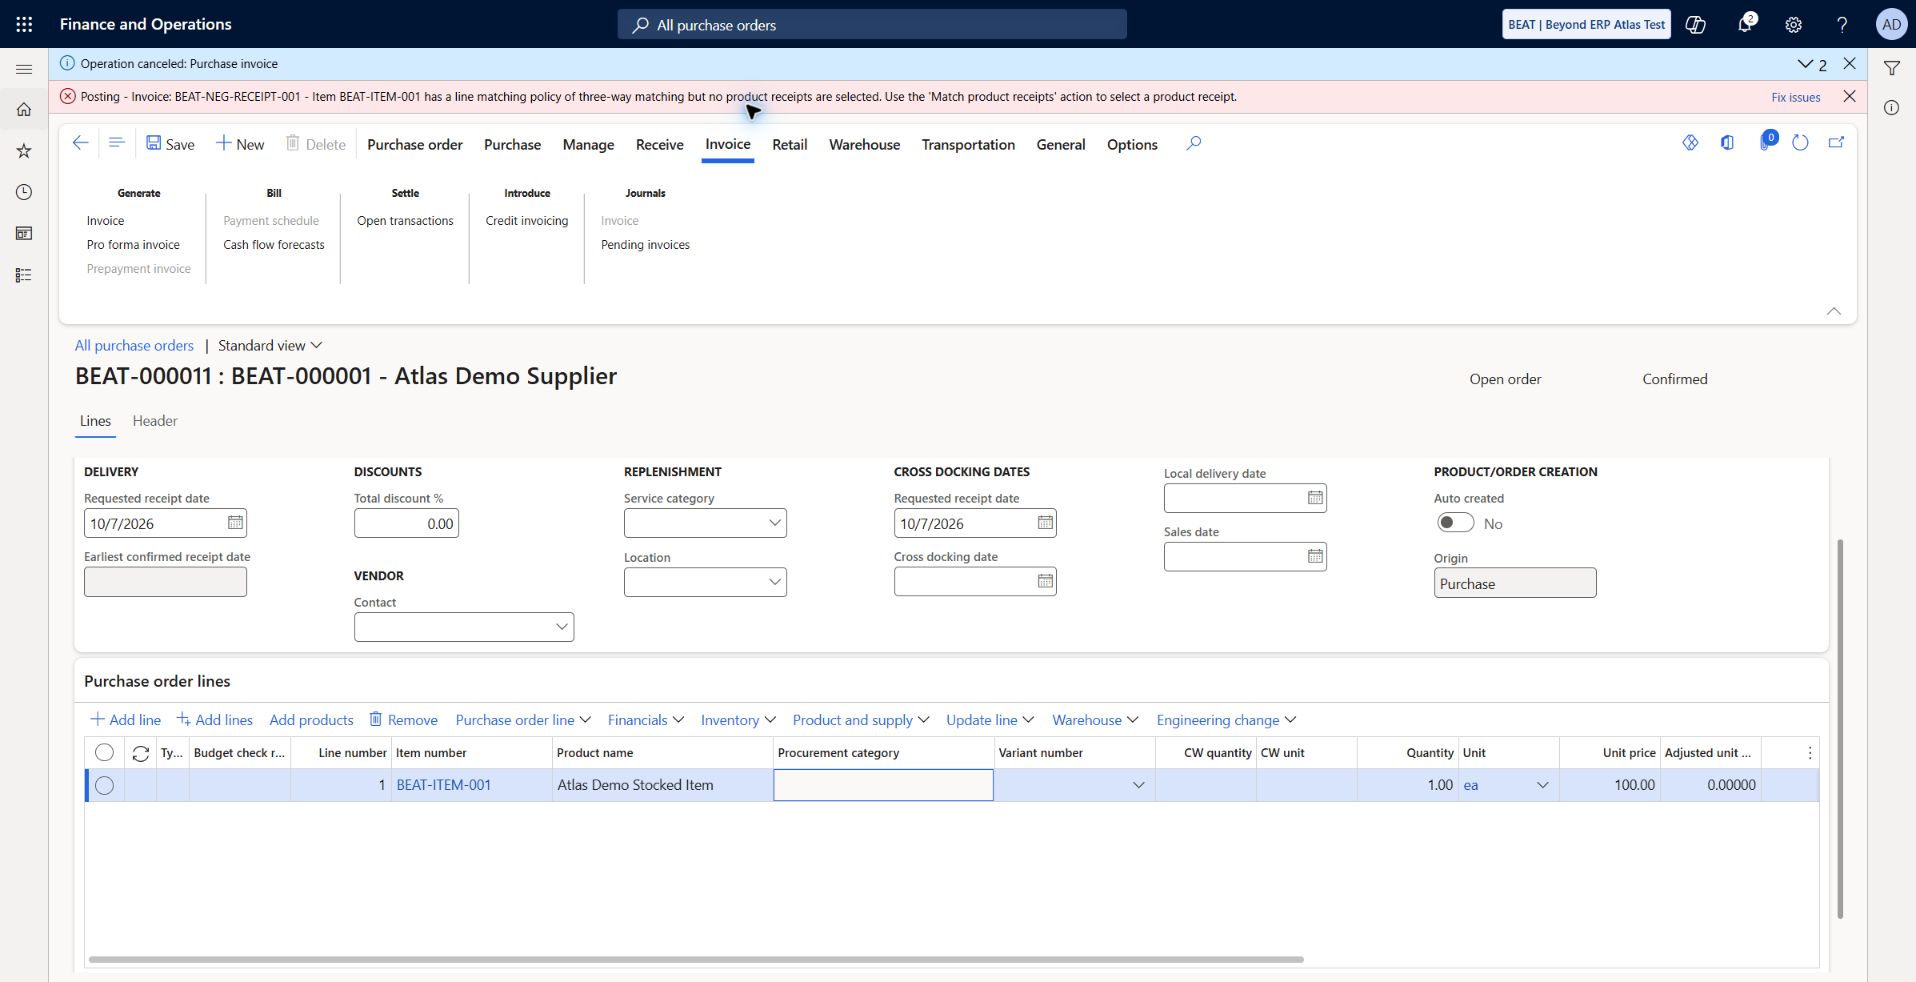This screenshot has height=982, width=1916.
Task: Open the app launcher waffle icon
Action: pyautogui.click(x=24, y=24)
